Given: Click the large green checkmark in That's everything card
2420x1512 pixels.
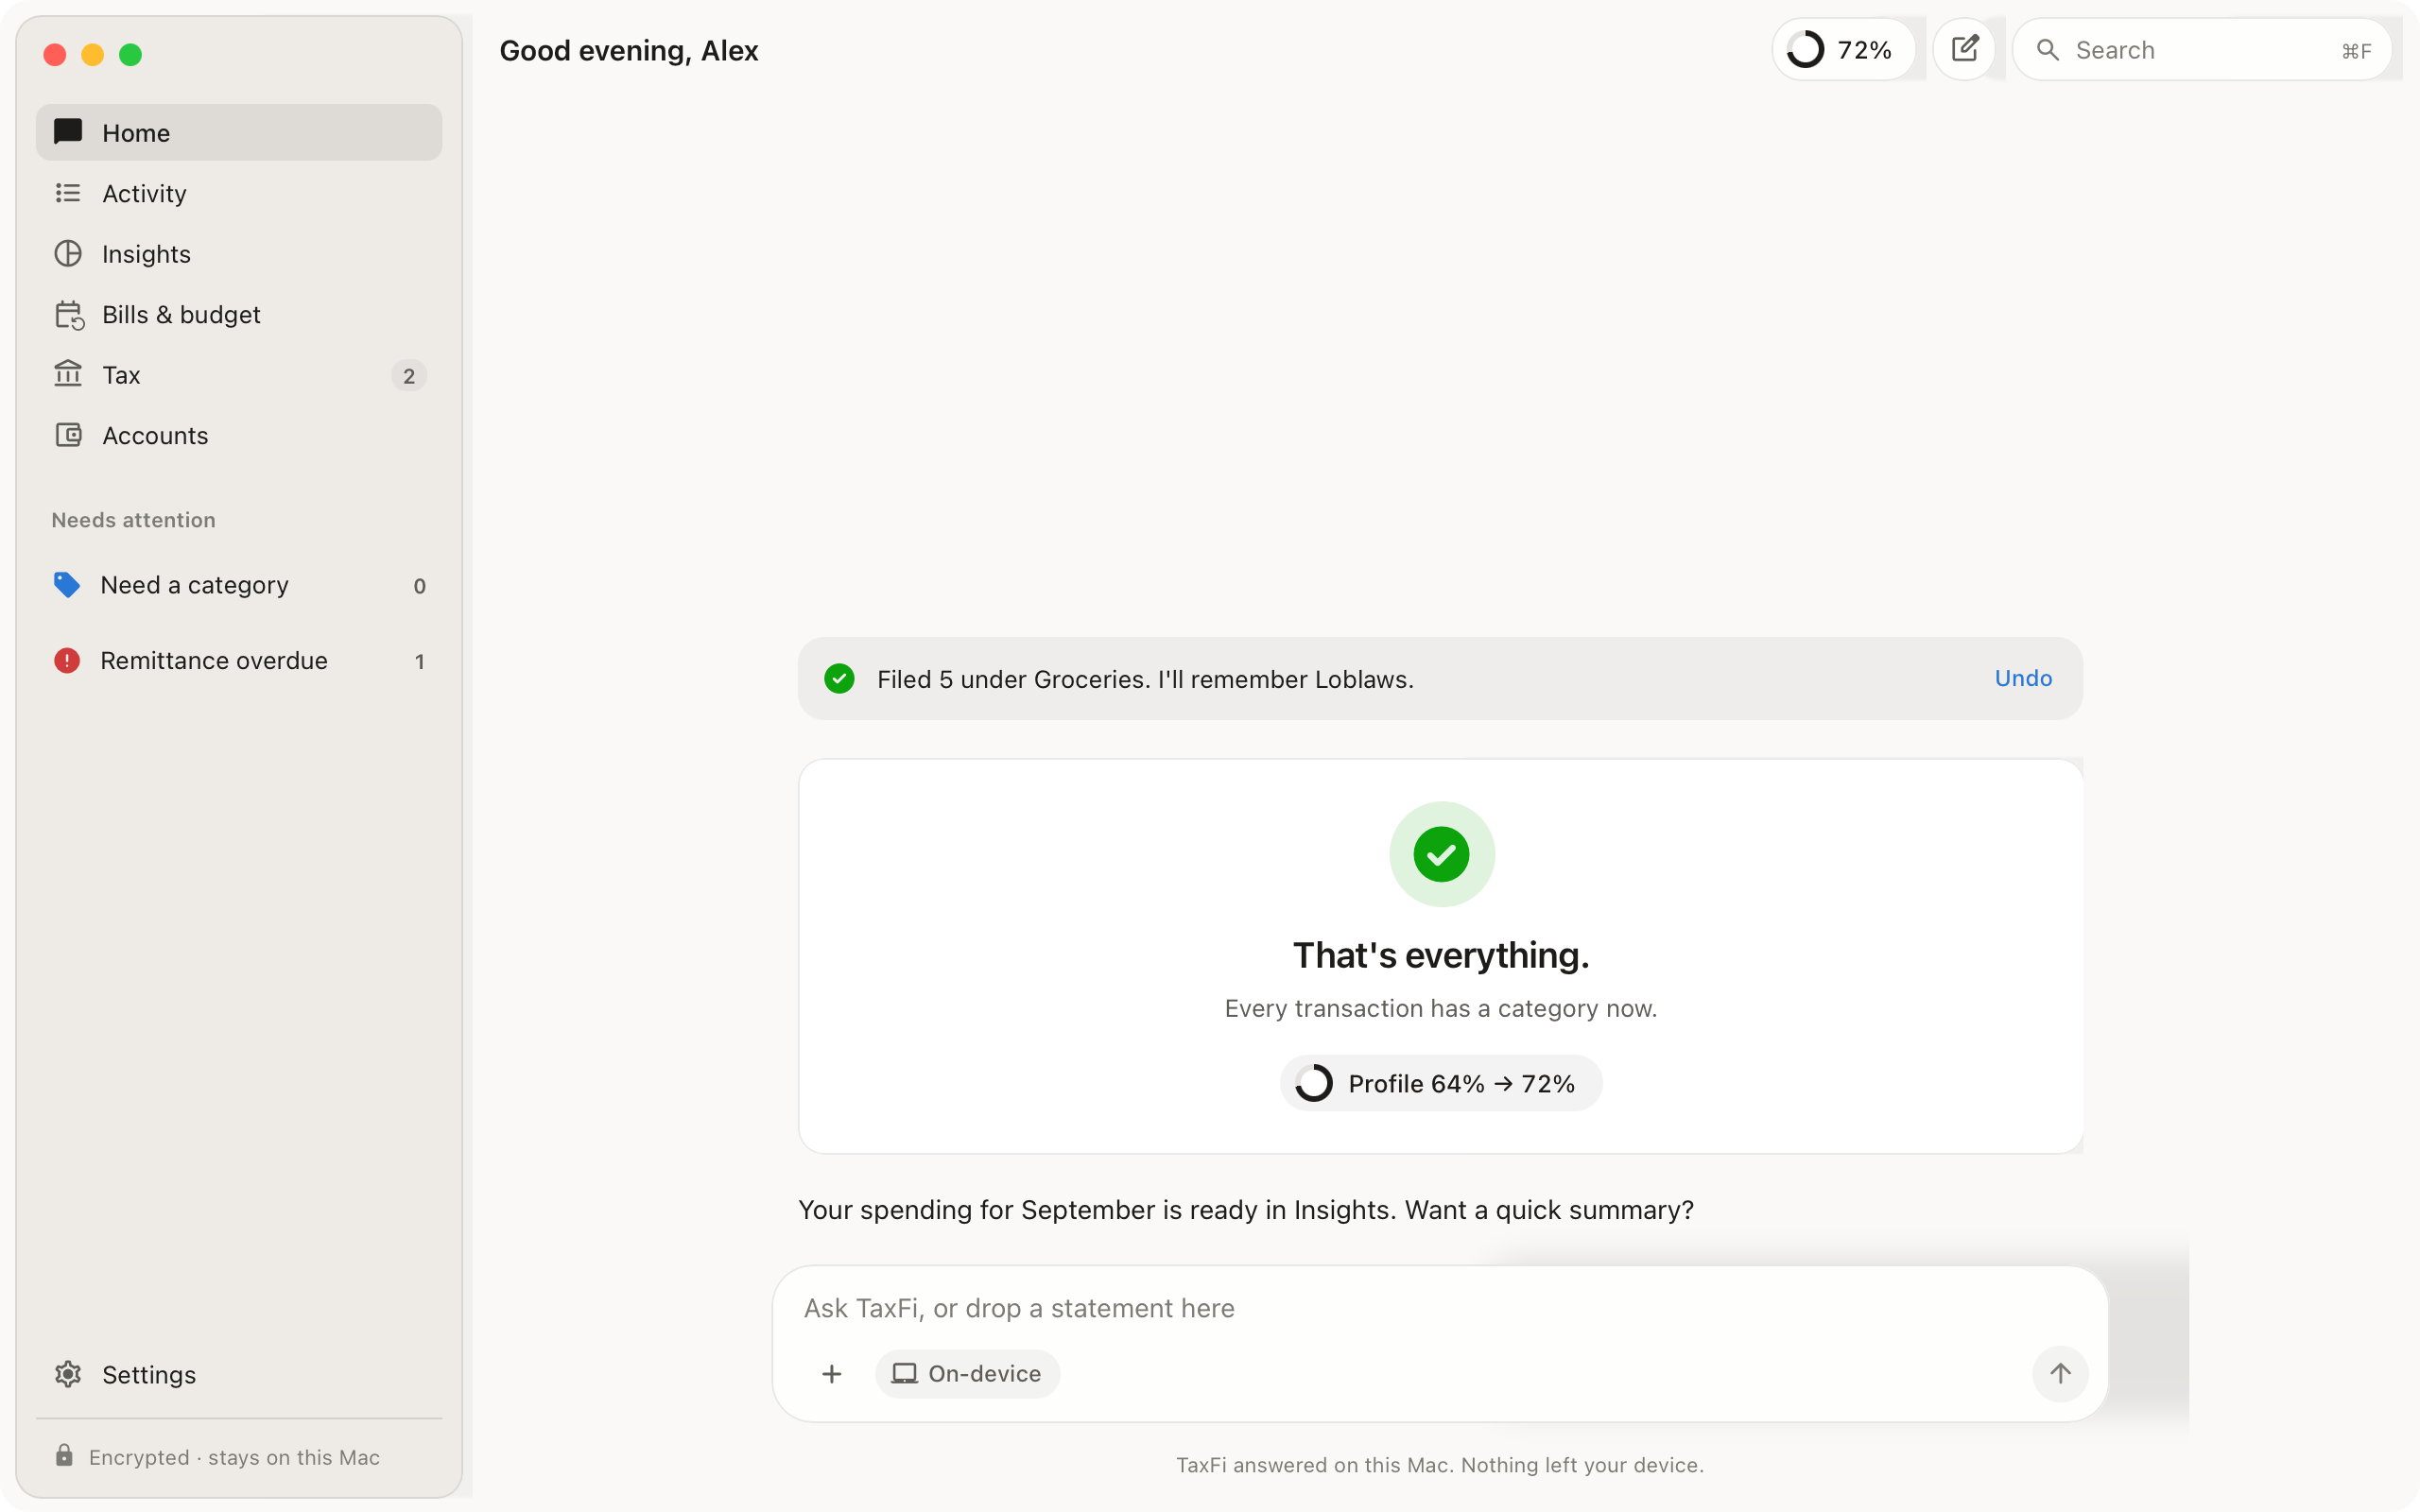Looking at the screenshot, I should click(1441, 854).
